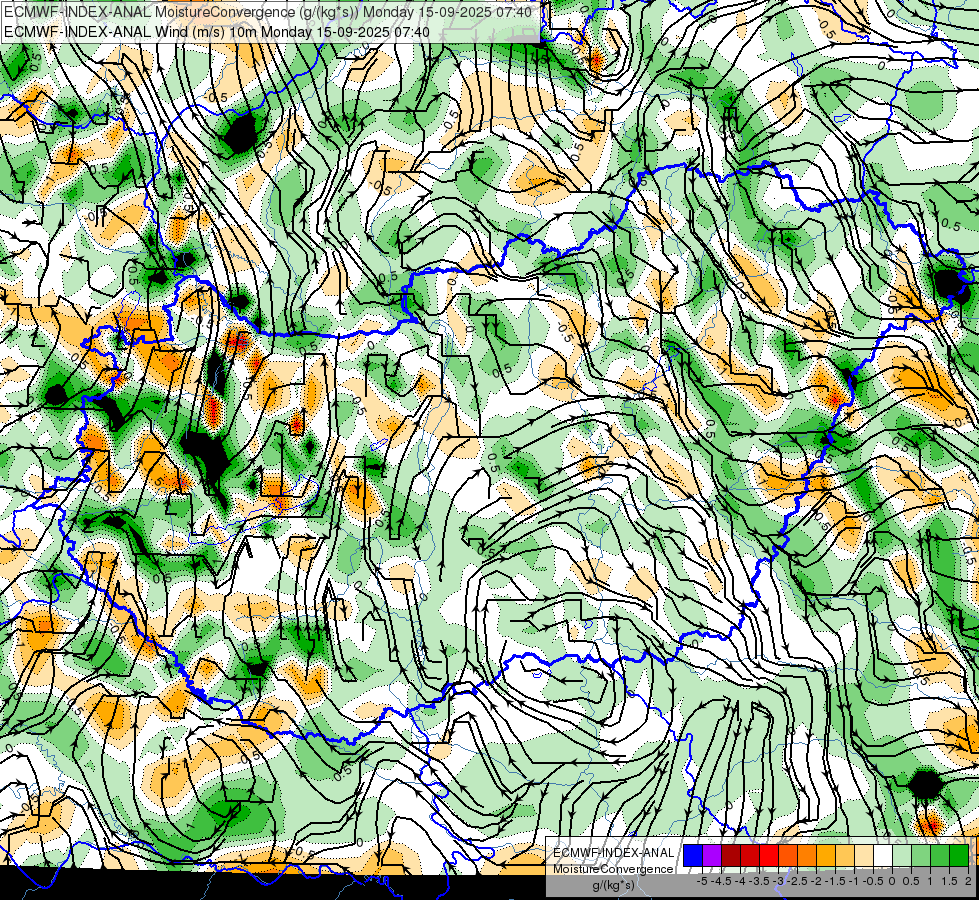This screenshot has width=979, height=900.
Task: Click the MoistureConvergence title line at top
Action: point(268,12)
